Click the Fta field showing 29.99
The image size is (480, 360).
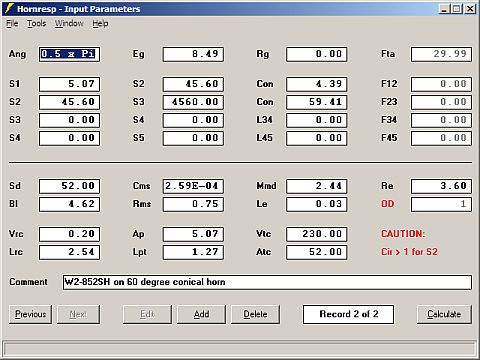pos(441,54)
